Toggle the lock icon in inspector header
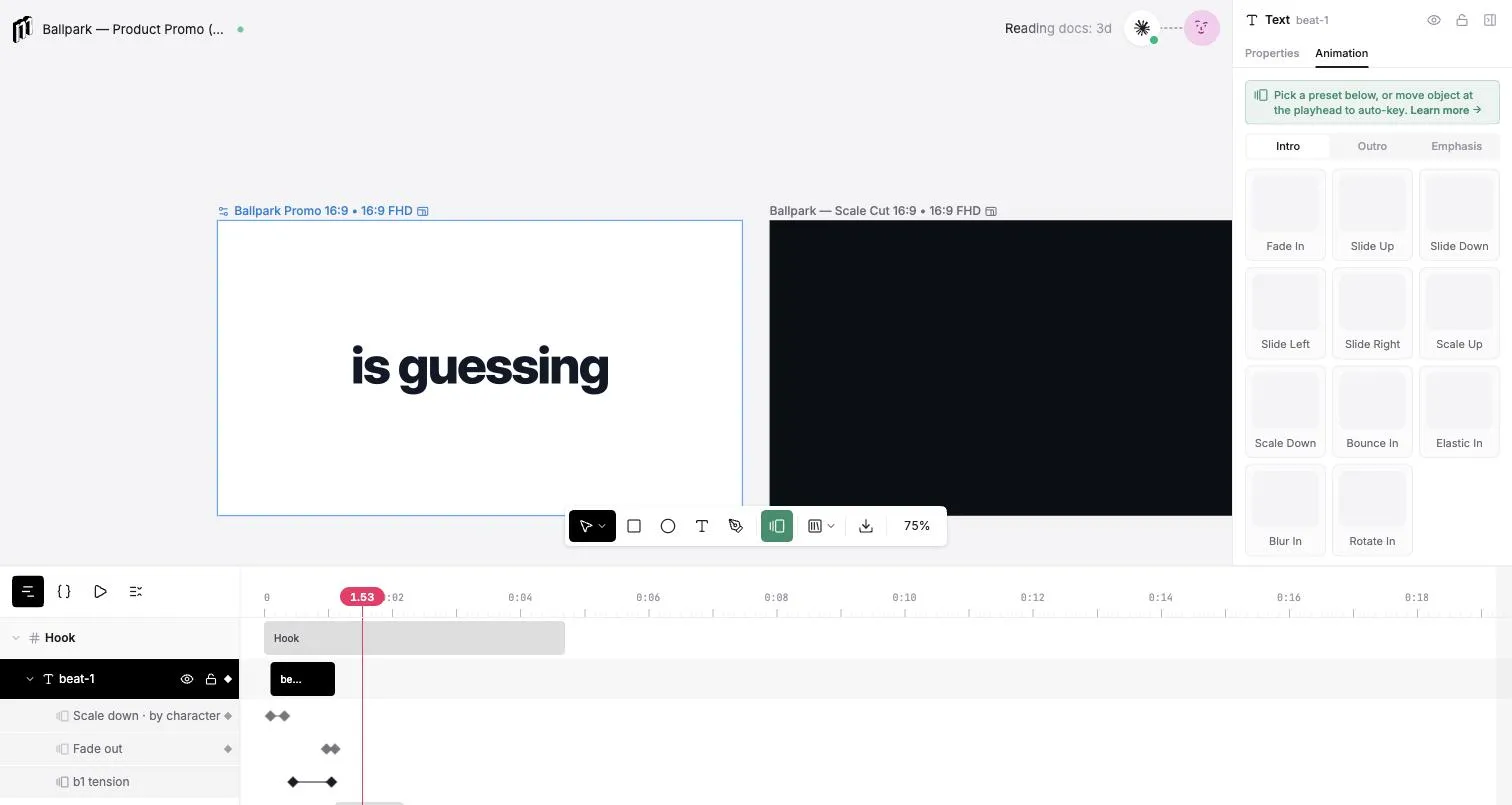This screenshot has width=1512, height=805. coord(1462,20)
